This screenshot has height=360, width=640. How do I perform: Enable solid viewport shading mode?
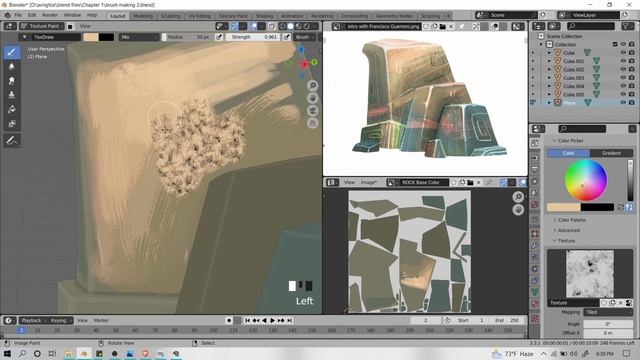[x=290, y=26]
